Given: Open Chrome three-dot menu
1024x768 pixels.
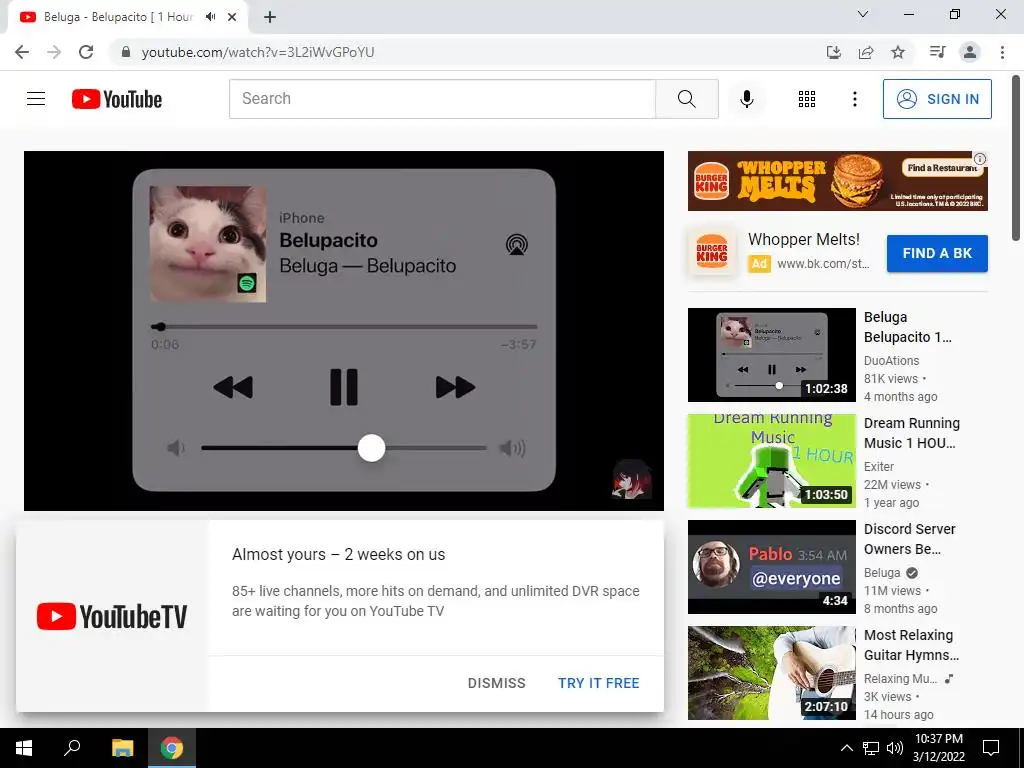Looking at the screenshot, I should coord(1002,52).
